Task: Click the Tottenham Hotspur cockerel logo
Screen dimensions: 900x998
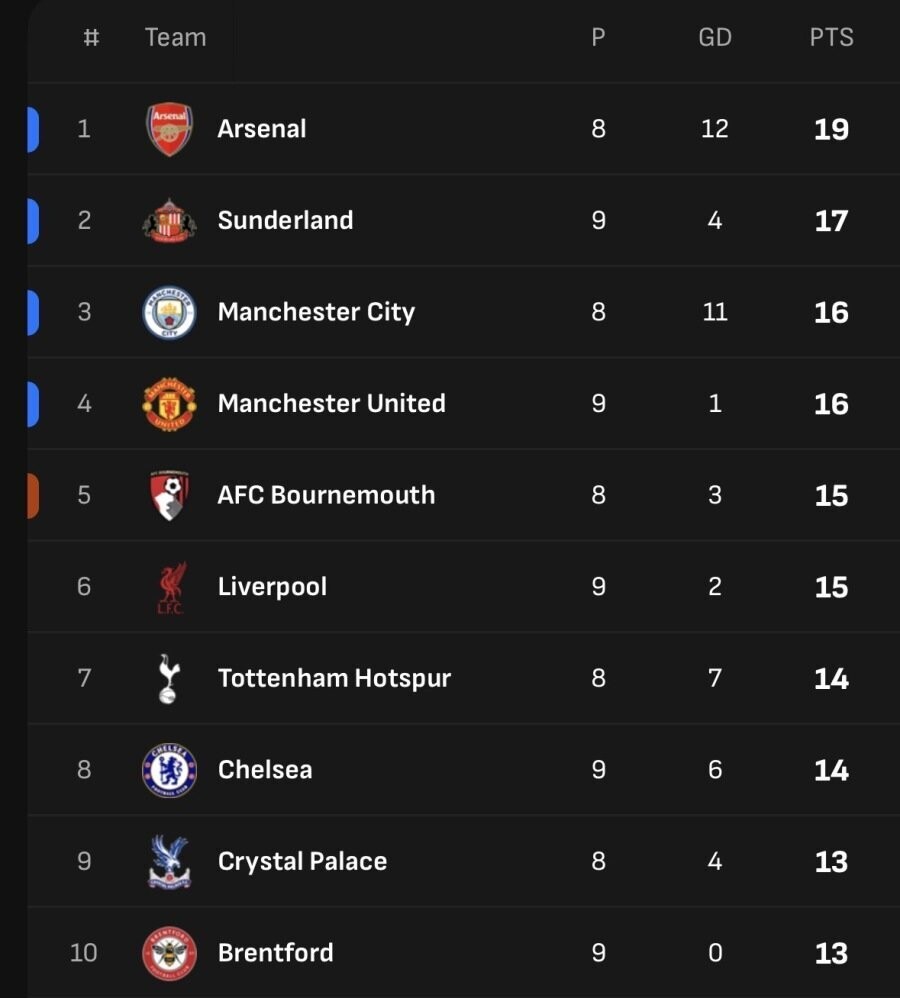Action: 169,679
